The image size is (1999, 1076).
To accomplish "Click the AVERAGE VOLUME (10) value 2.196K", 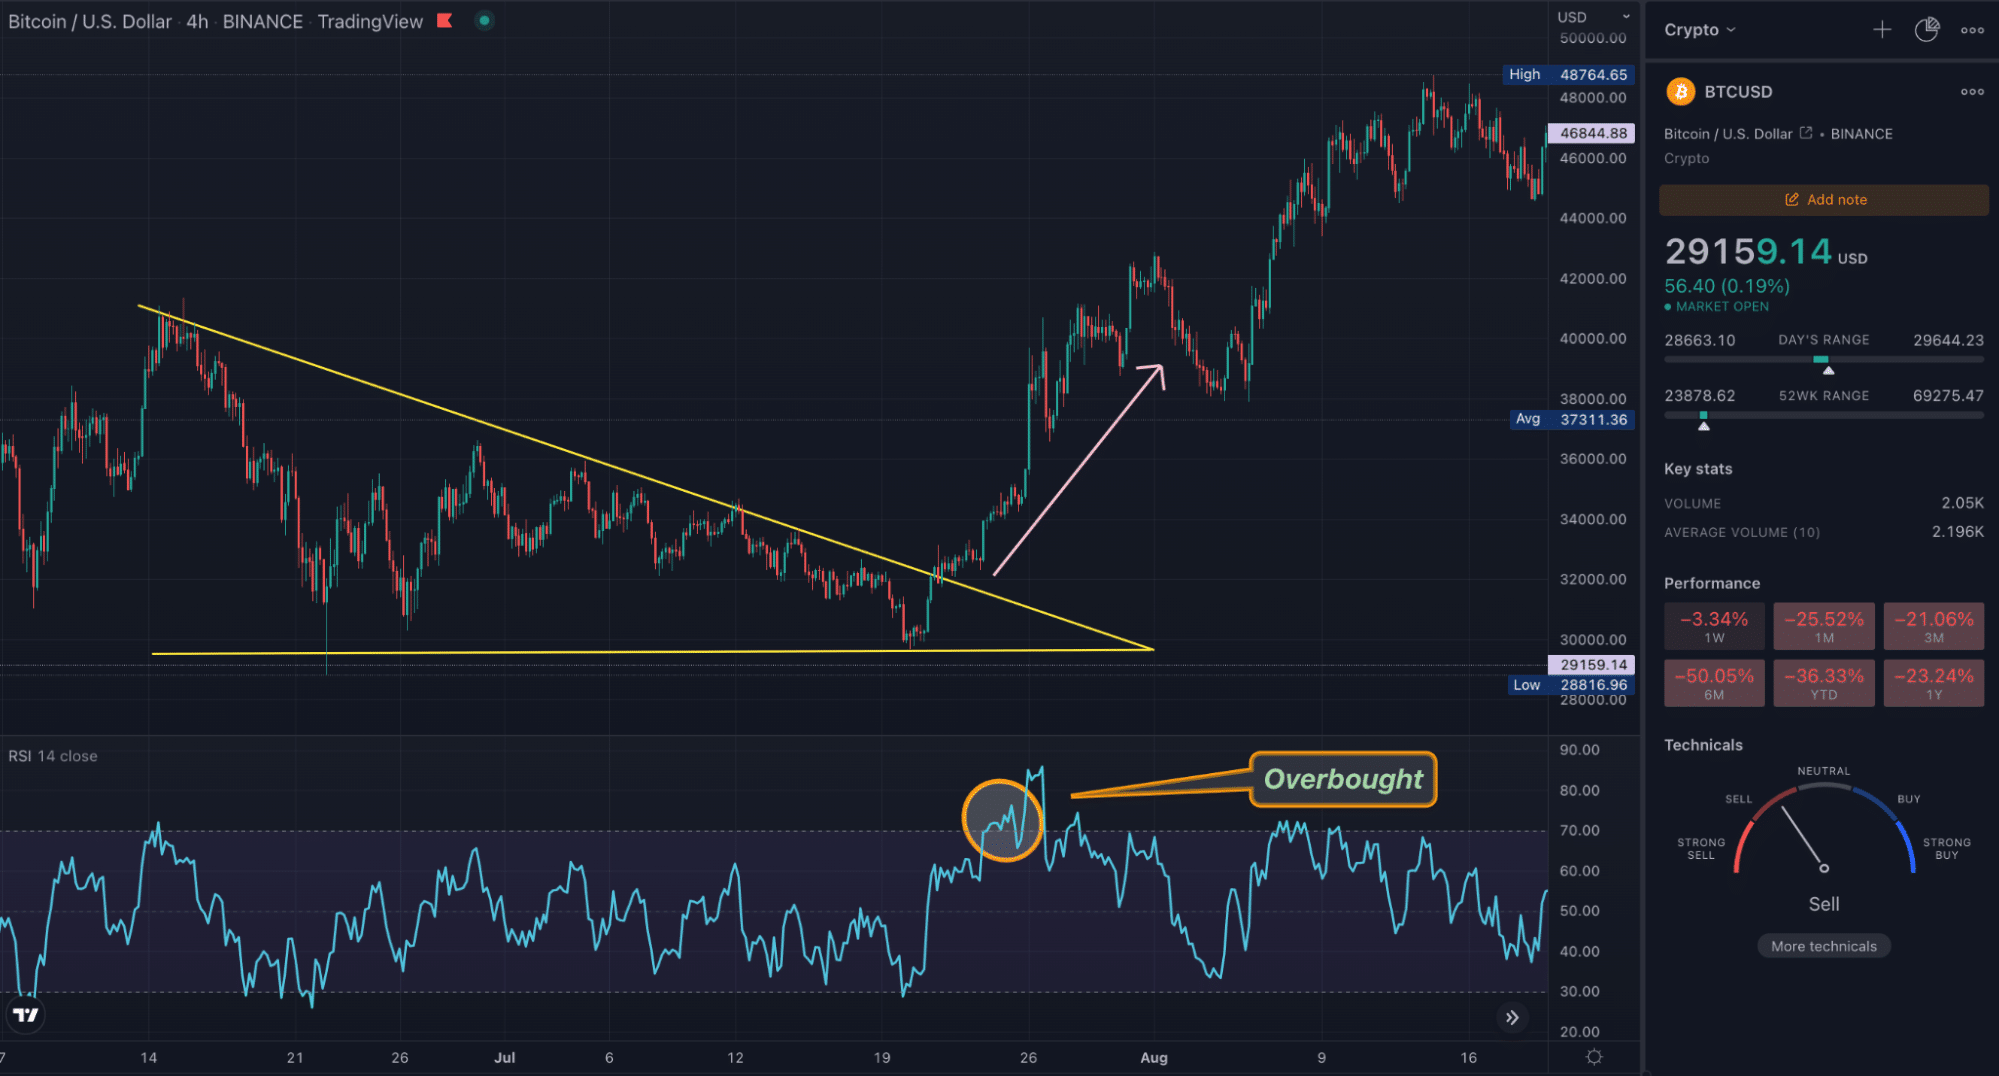I will tap(1958, 532).
